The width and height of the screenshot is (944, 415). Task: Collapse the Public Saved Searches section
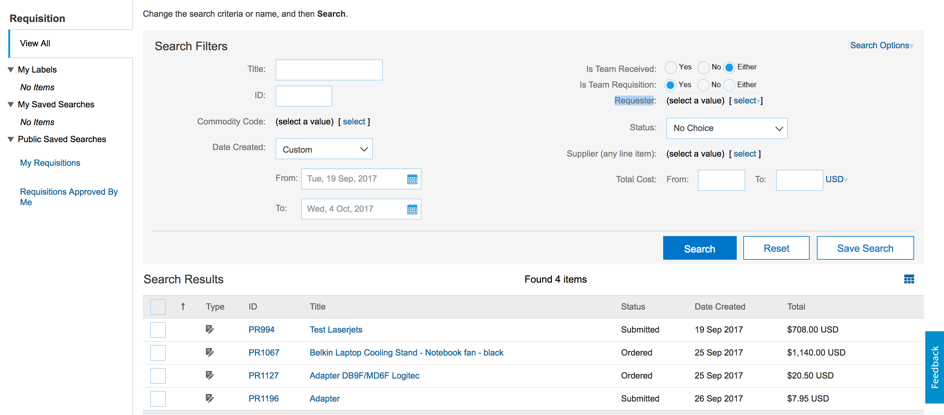click(11, 140)
